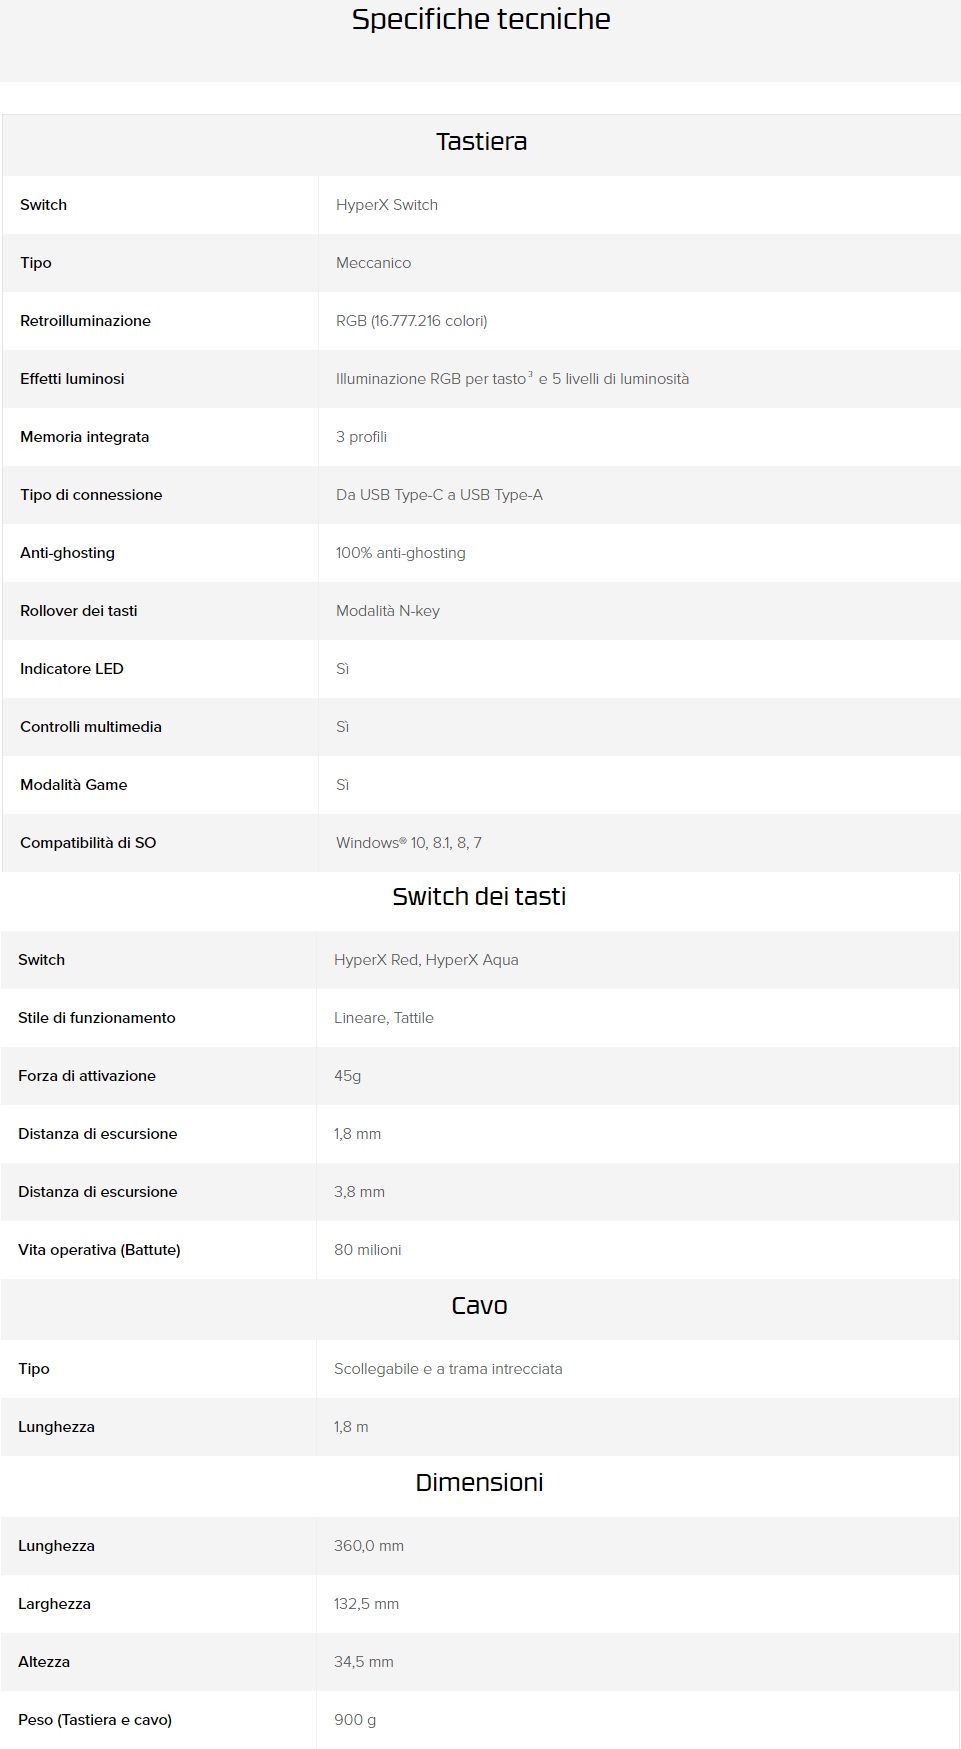Select the "HyperX Red, HyperX Aqua" value
961x1749 pixels.
[x=426, y=960]
